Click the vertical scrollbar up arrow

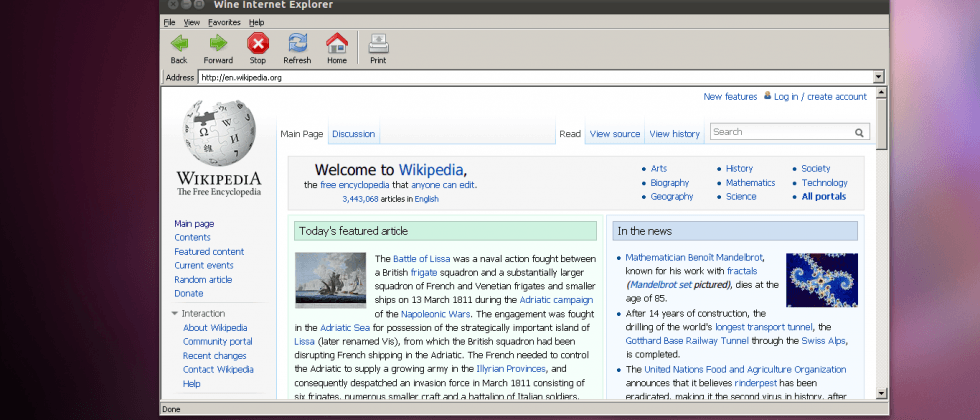[881, 93]
